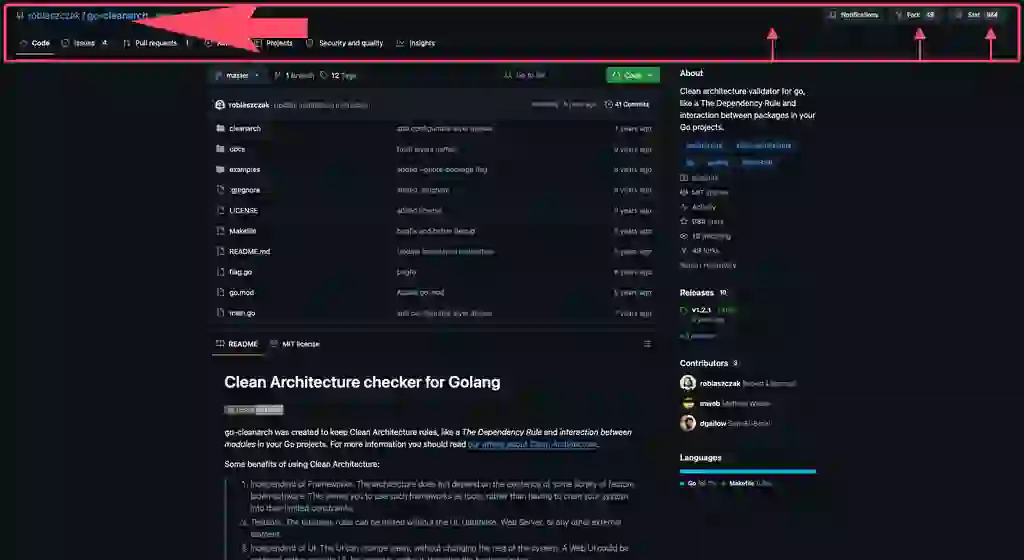Click the Makefile language label
Image resolution: width=1024 pixels, height=560 pixels.
coord(741,484)
